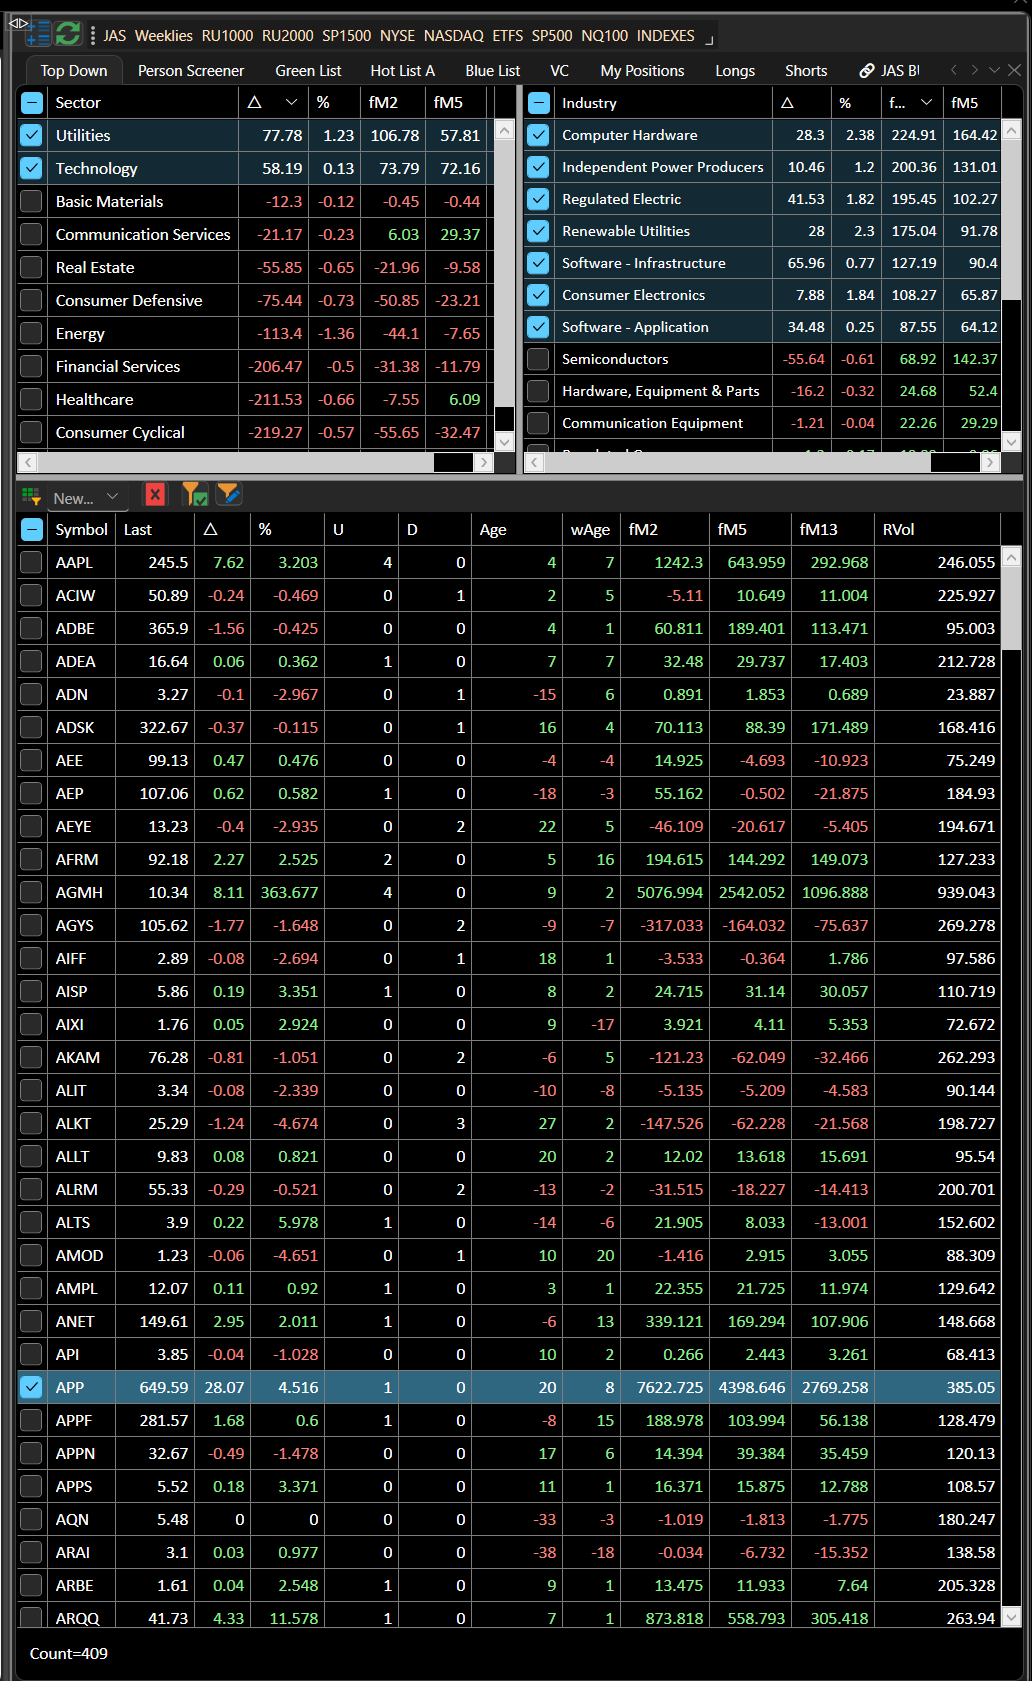Screen dimensions: 1032x1681
Task: Open the tab overflow dropdown chevron
Action: point(994,70)
